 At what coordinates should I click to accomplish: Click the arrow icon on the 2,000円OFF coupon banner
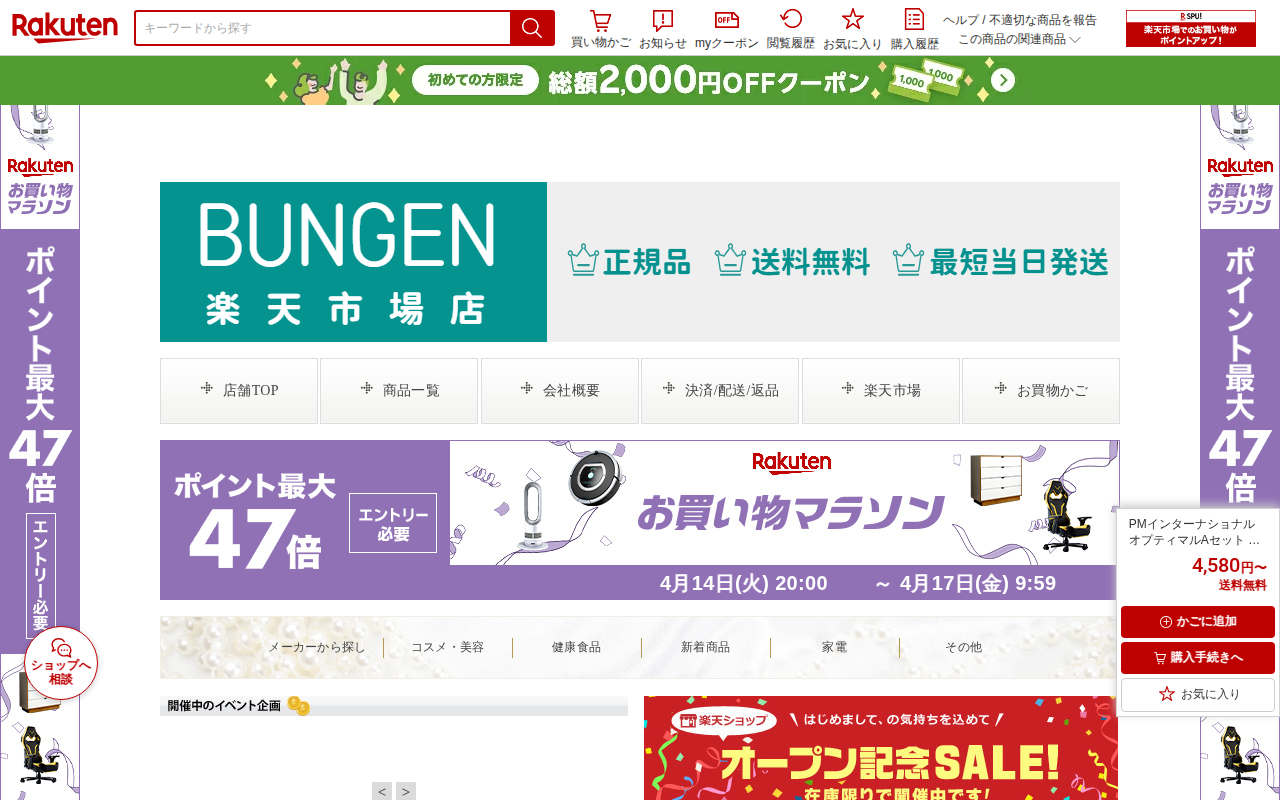[1003, 80]
